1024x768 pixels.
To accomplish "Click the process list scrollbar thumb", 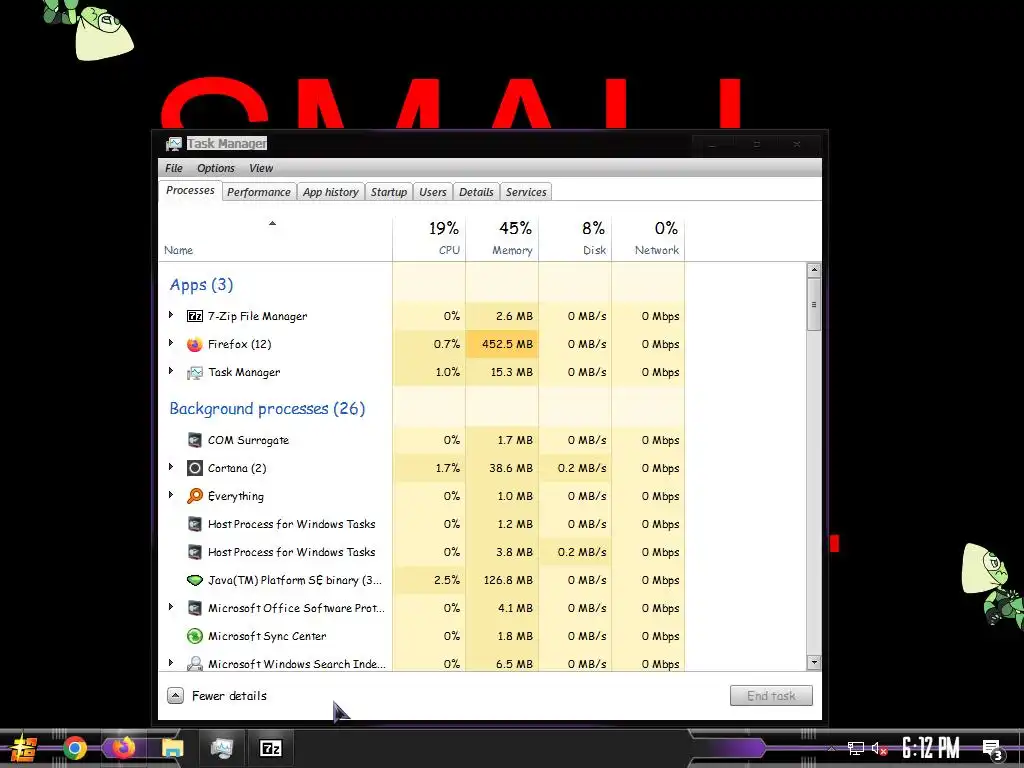I will [x=814, y=304].
